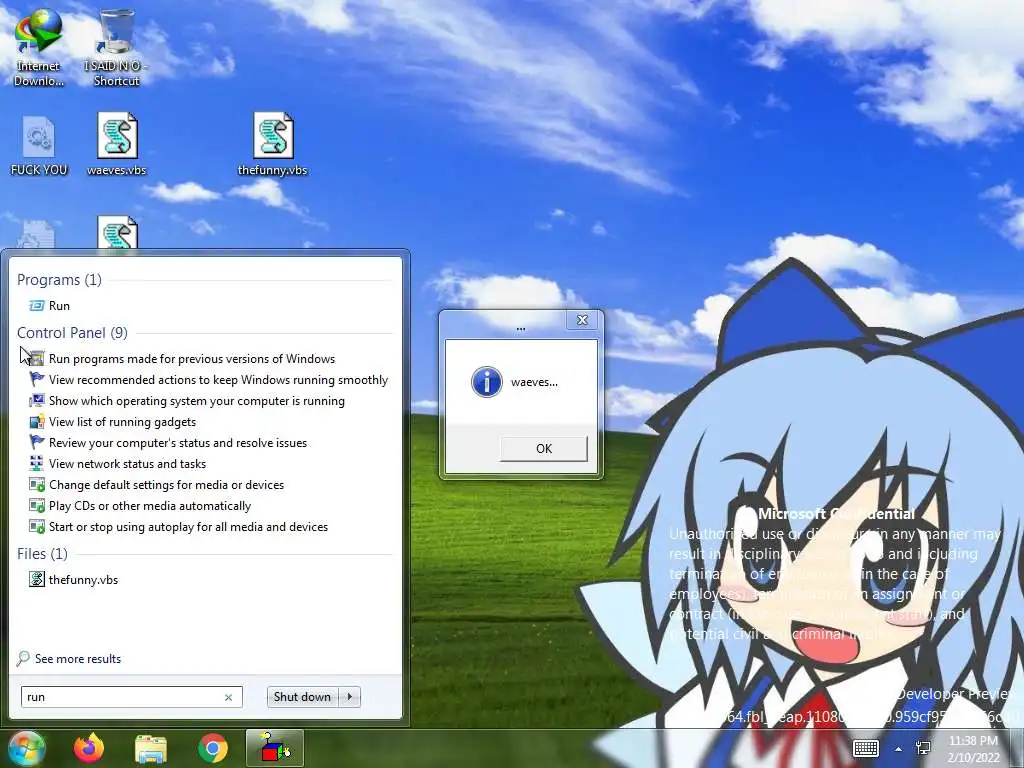Click See more results link
1024x768 pixels.
coord(78,658)
